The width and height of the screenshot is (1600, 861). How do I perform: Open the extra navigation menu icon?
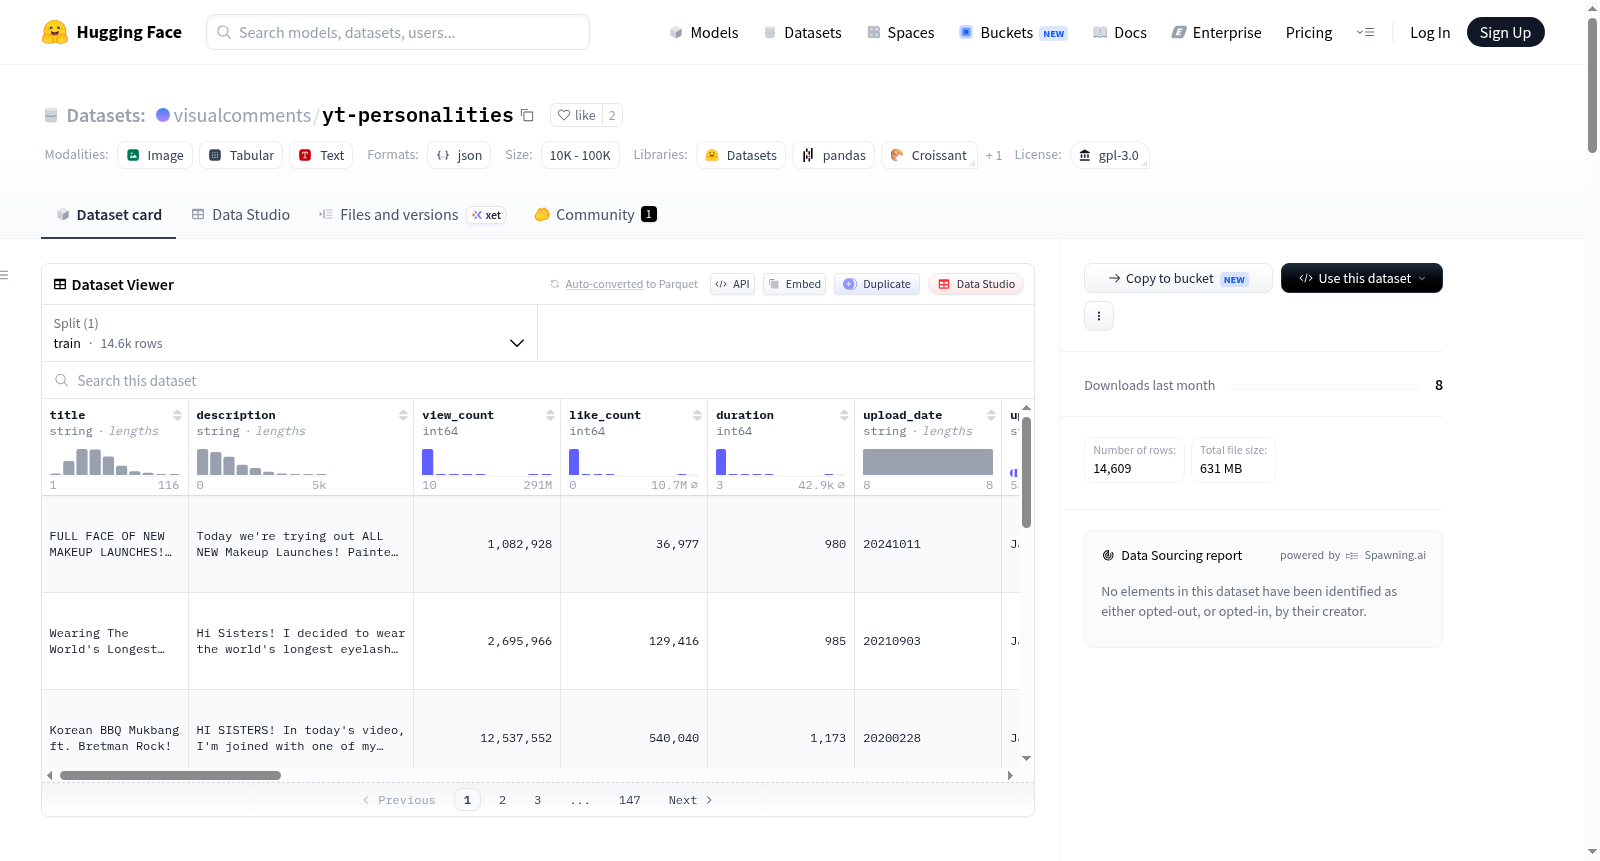point(1365,32)
